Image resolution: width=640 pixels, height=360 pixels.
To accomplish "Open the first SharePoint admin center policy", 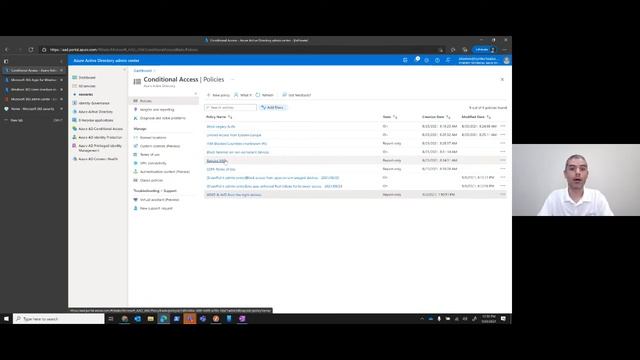I will click(x=273, y=178).
